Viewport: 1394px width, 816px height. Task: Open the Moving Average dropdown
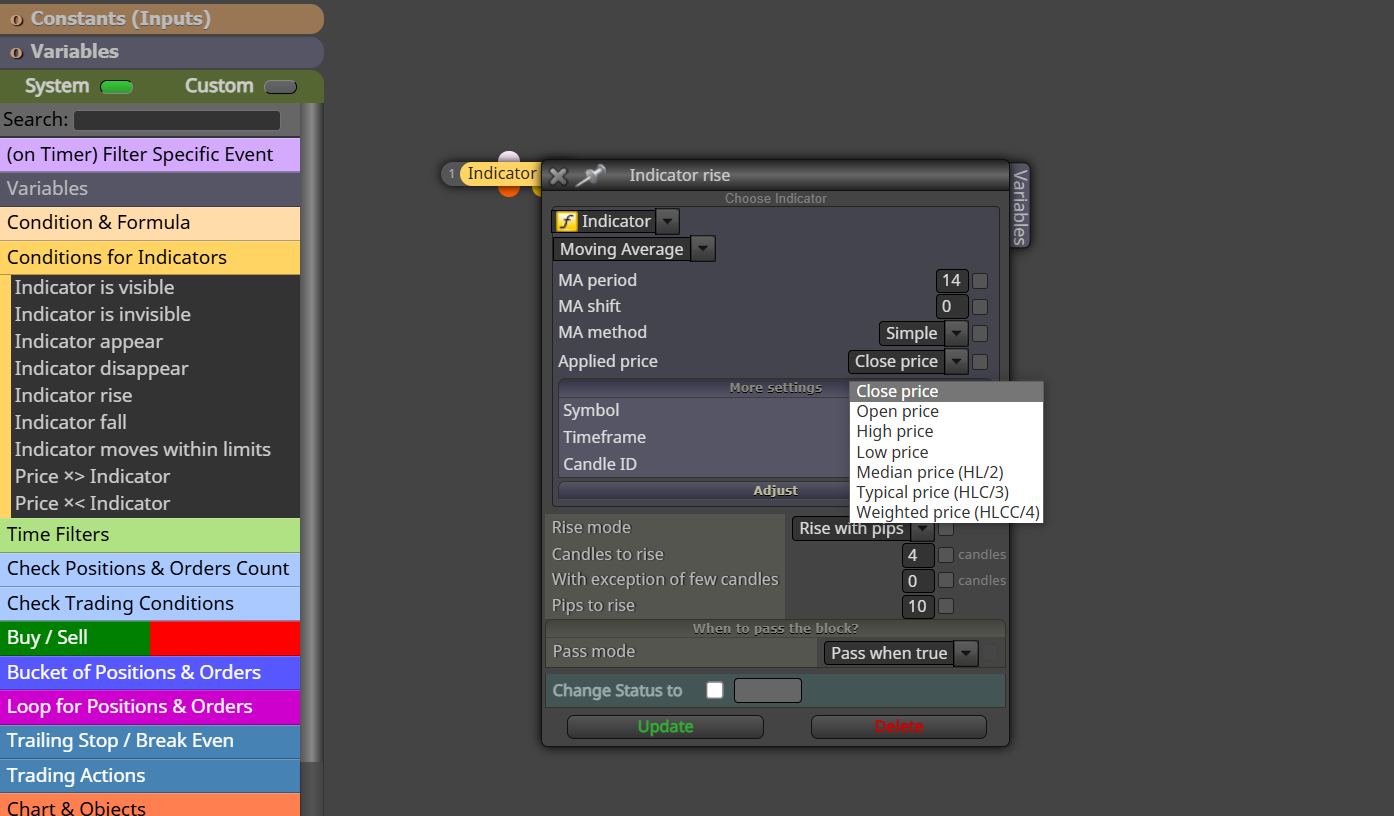pos(704,249)
